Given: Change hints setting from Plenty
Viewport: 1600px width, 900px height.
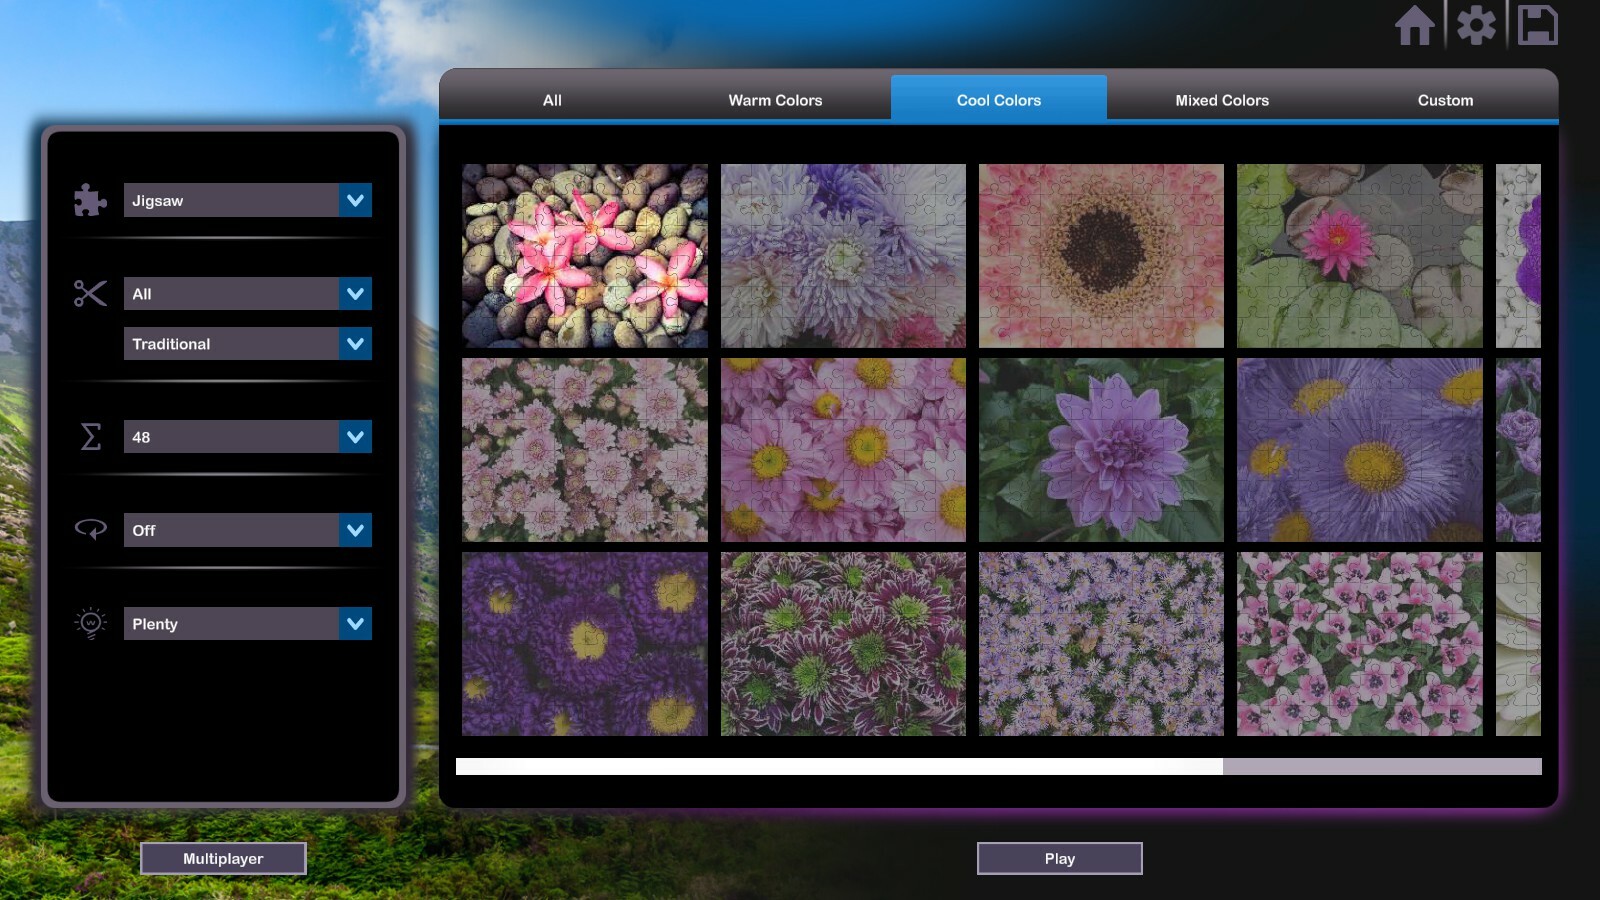Looking at the screenshot, I should 247,623.
